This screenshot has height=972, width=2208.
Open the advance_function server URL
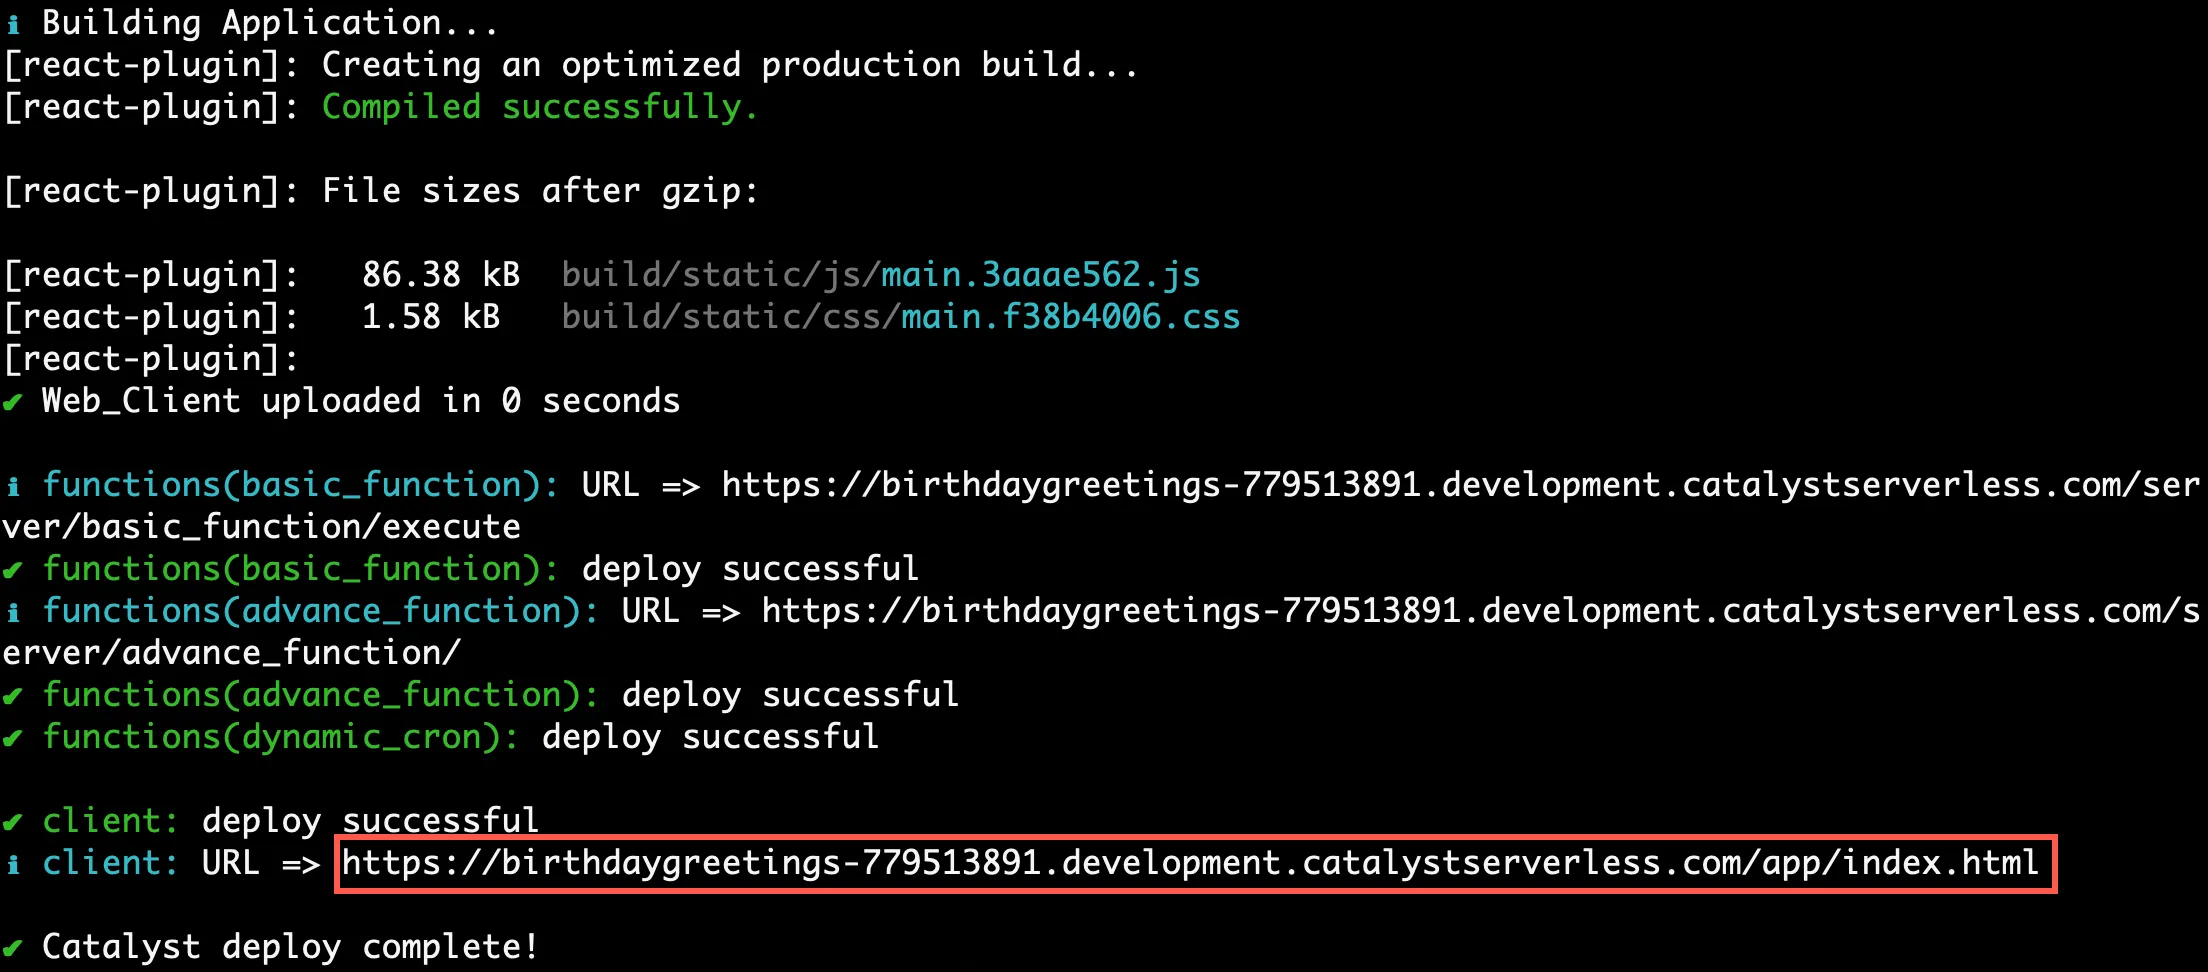(1481, 611)
